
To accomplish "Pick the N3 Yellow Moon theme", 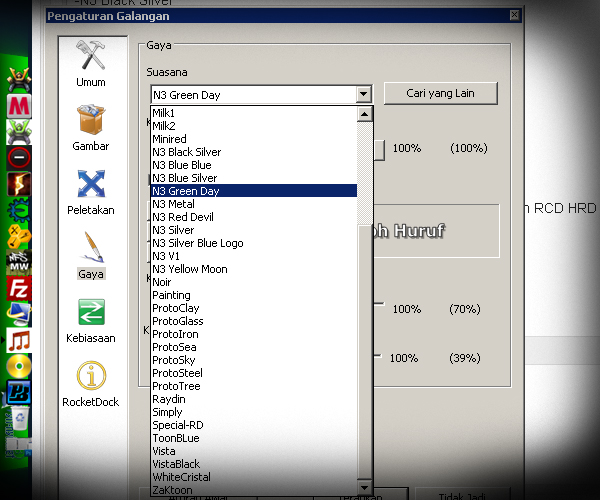I will pos(254,269).
